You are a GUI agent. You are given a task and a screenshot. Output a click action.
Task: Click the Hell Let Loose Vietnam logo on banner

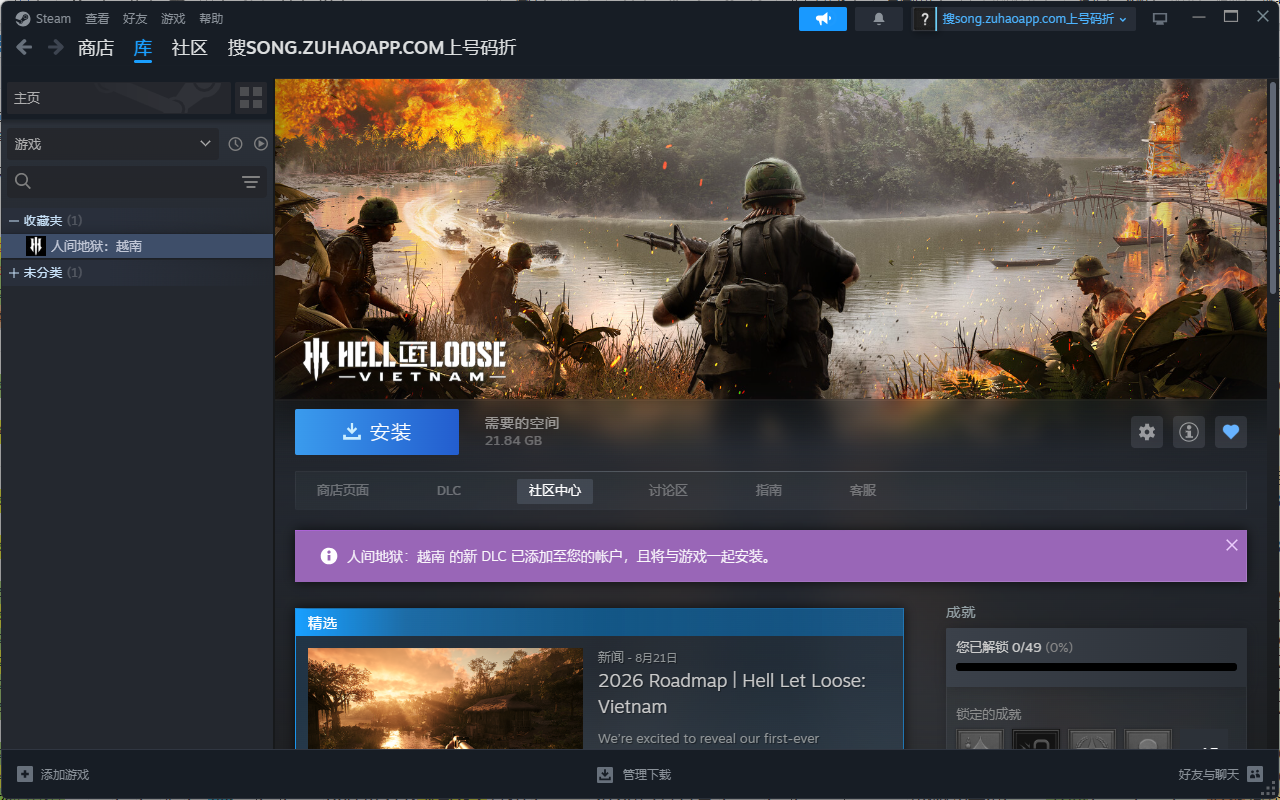click(404, 359)
